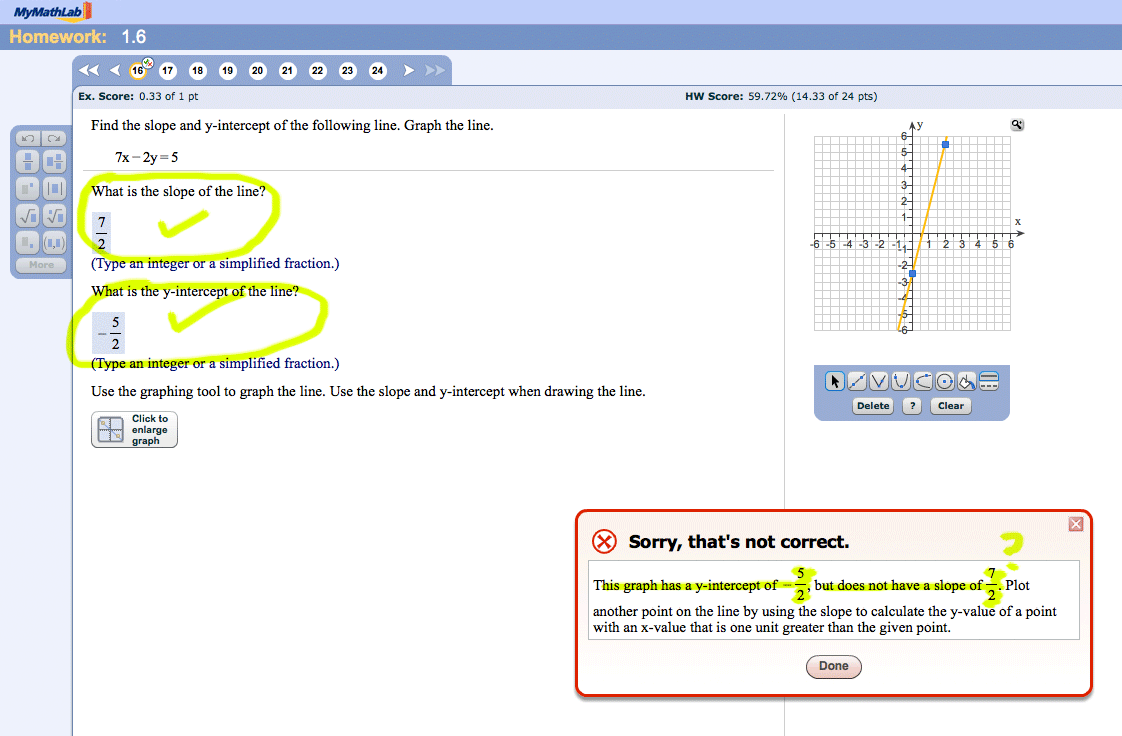Screen dimensions: 1122x736
Task: Select the circle graphing tool
Action: [x=945, y=381]
